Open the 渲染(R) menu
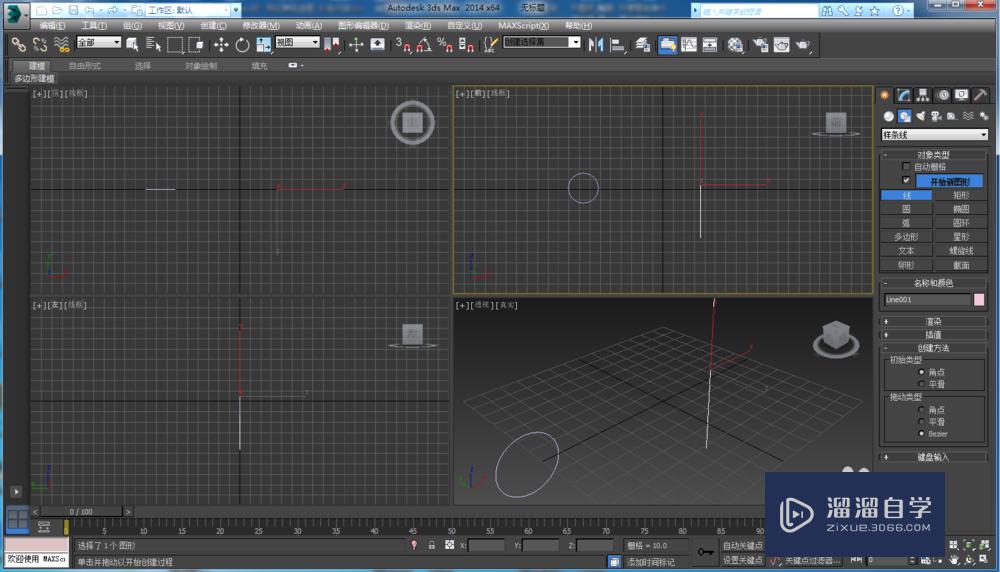This screenshot has height=572, width=1000. (x=418, y=25)
